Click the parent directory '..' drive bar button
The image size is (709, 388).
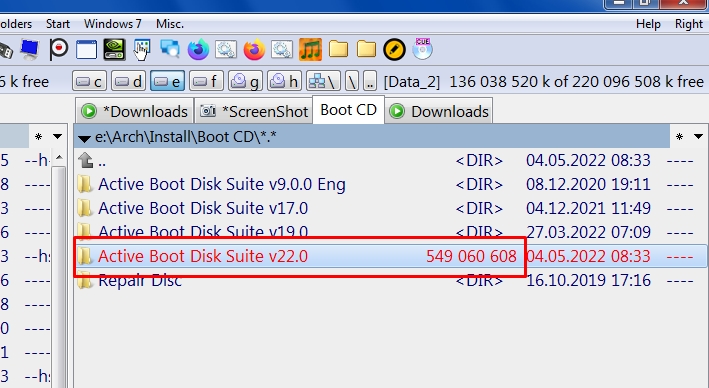click(x=370, y=82)
